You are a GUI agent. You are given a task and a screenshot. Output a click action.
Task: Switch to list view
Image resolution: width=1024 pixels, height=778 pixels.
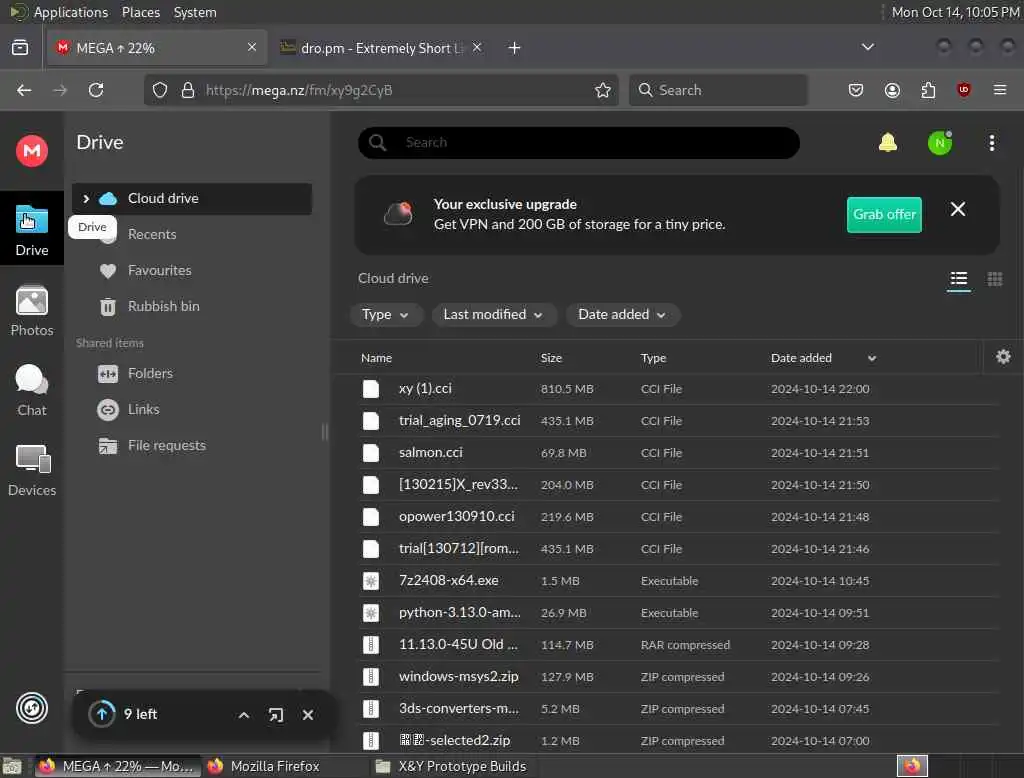959,280
